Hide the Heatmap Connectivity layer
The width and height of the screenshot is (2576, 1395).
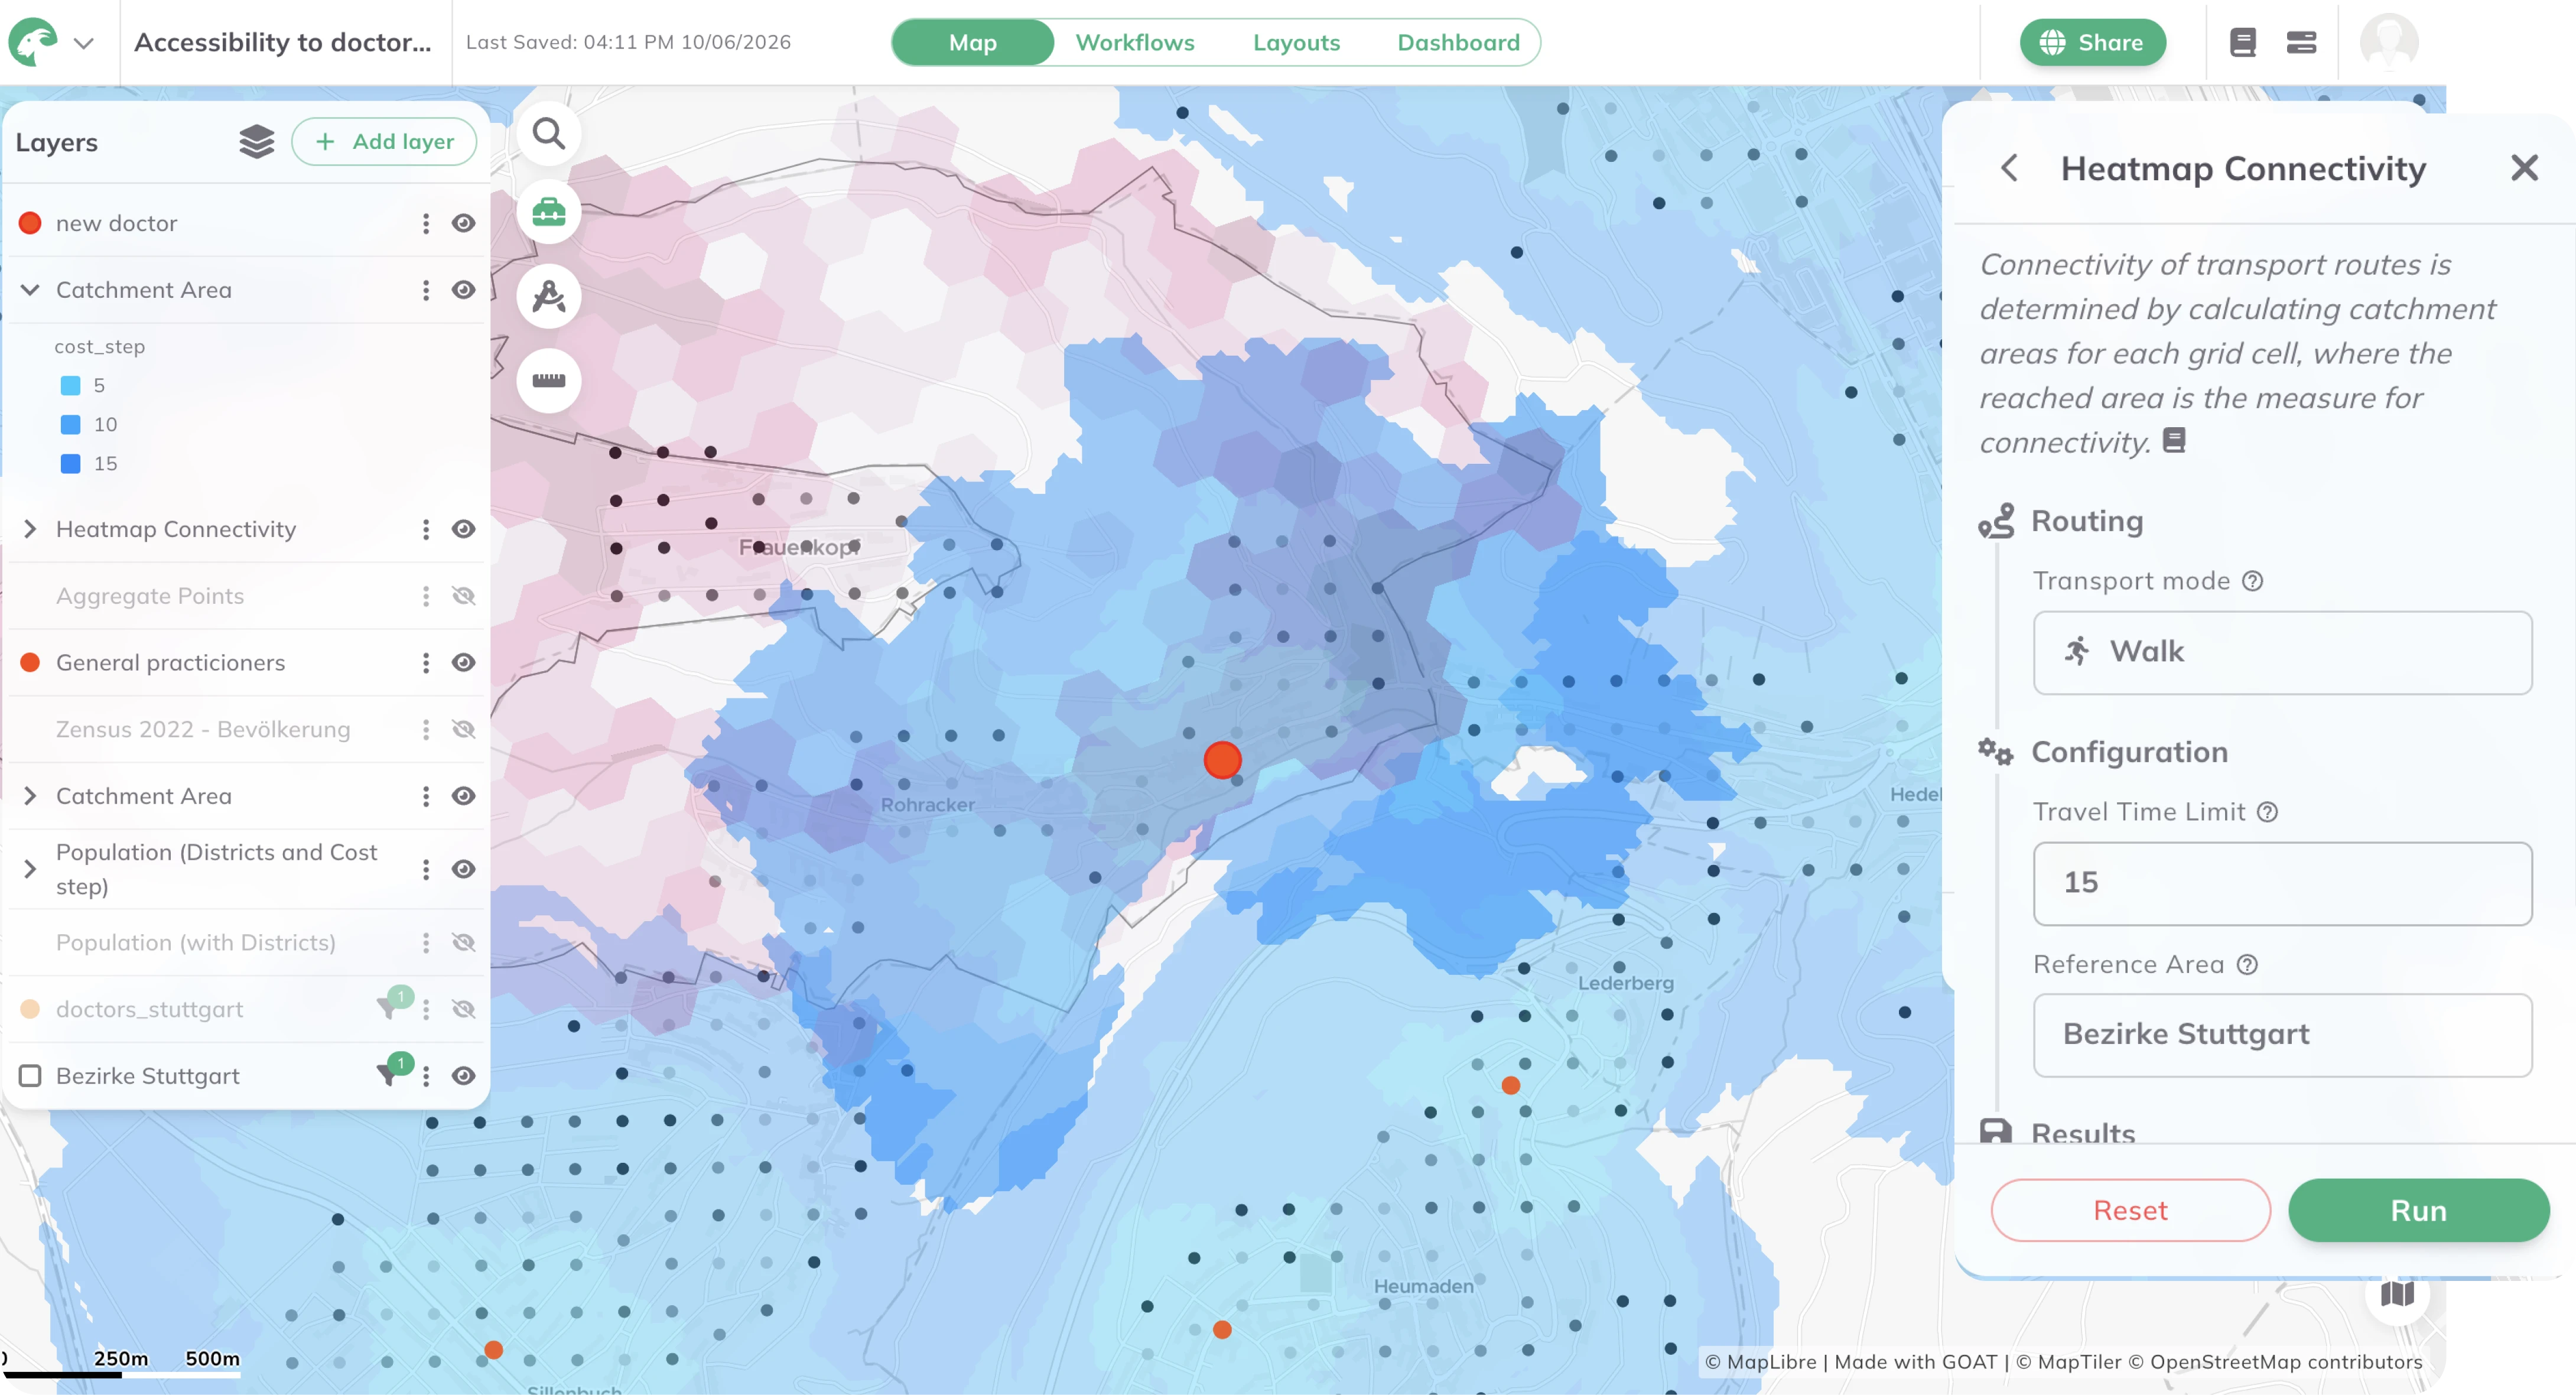(x=463, y=529)
